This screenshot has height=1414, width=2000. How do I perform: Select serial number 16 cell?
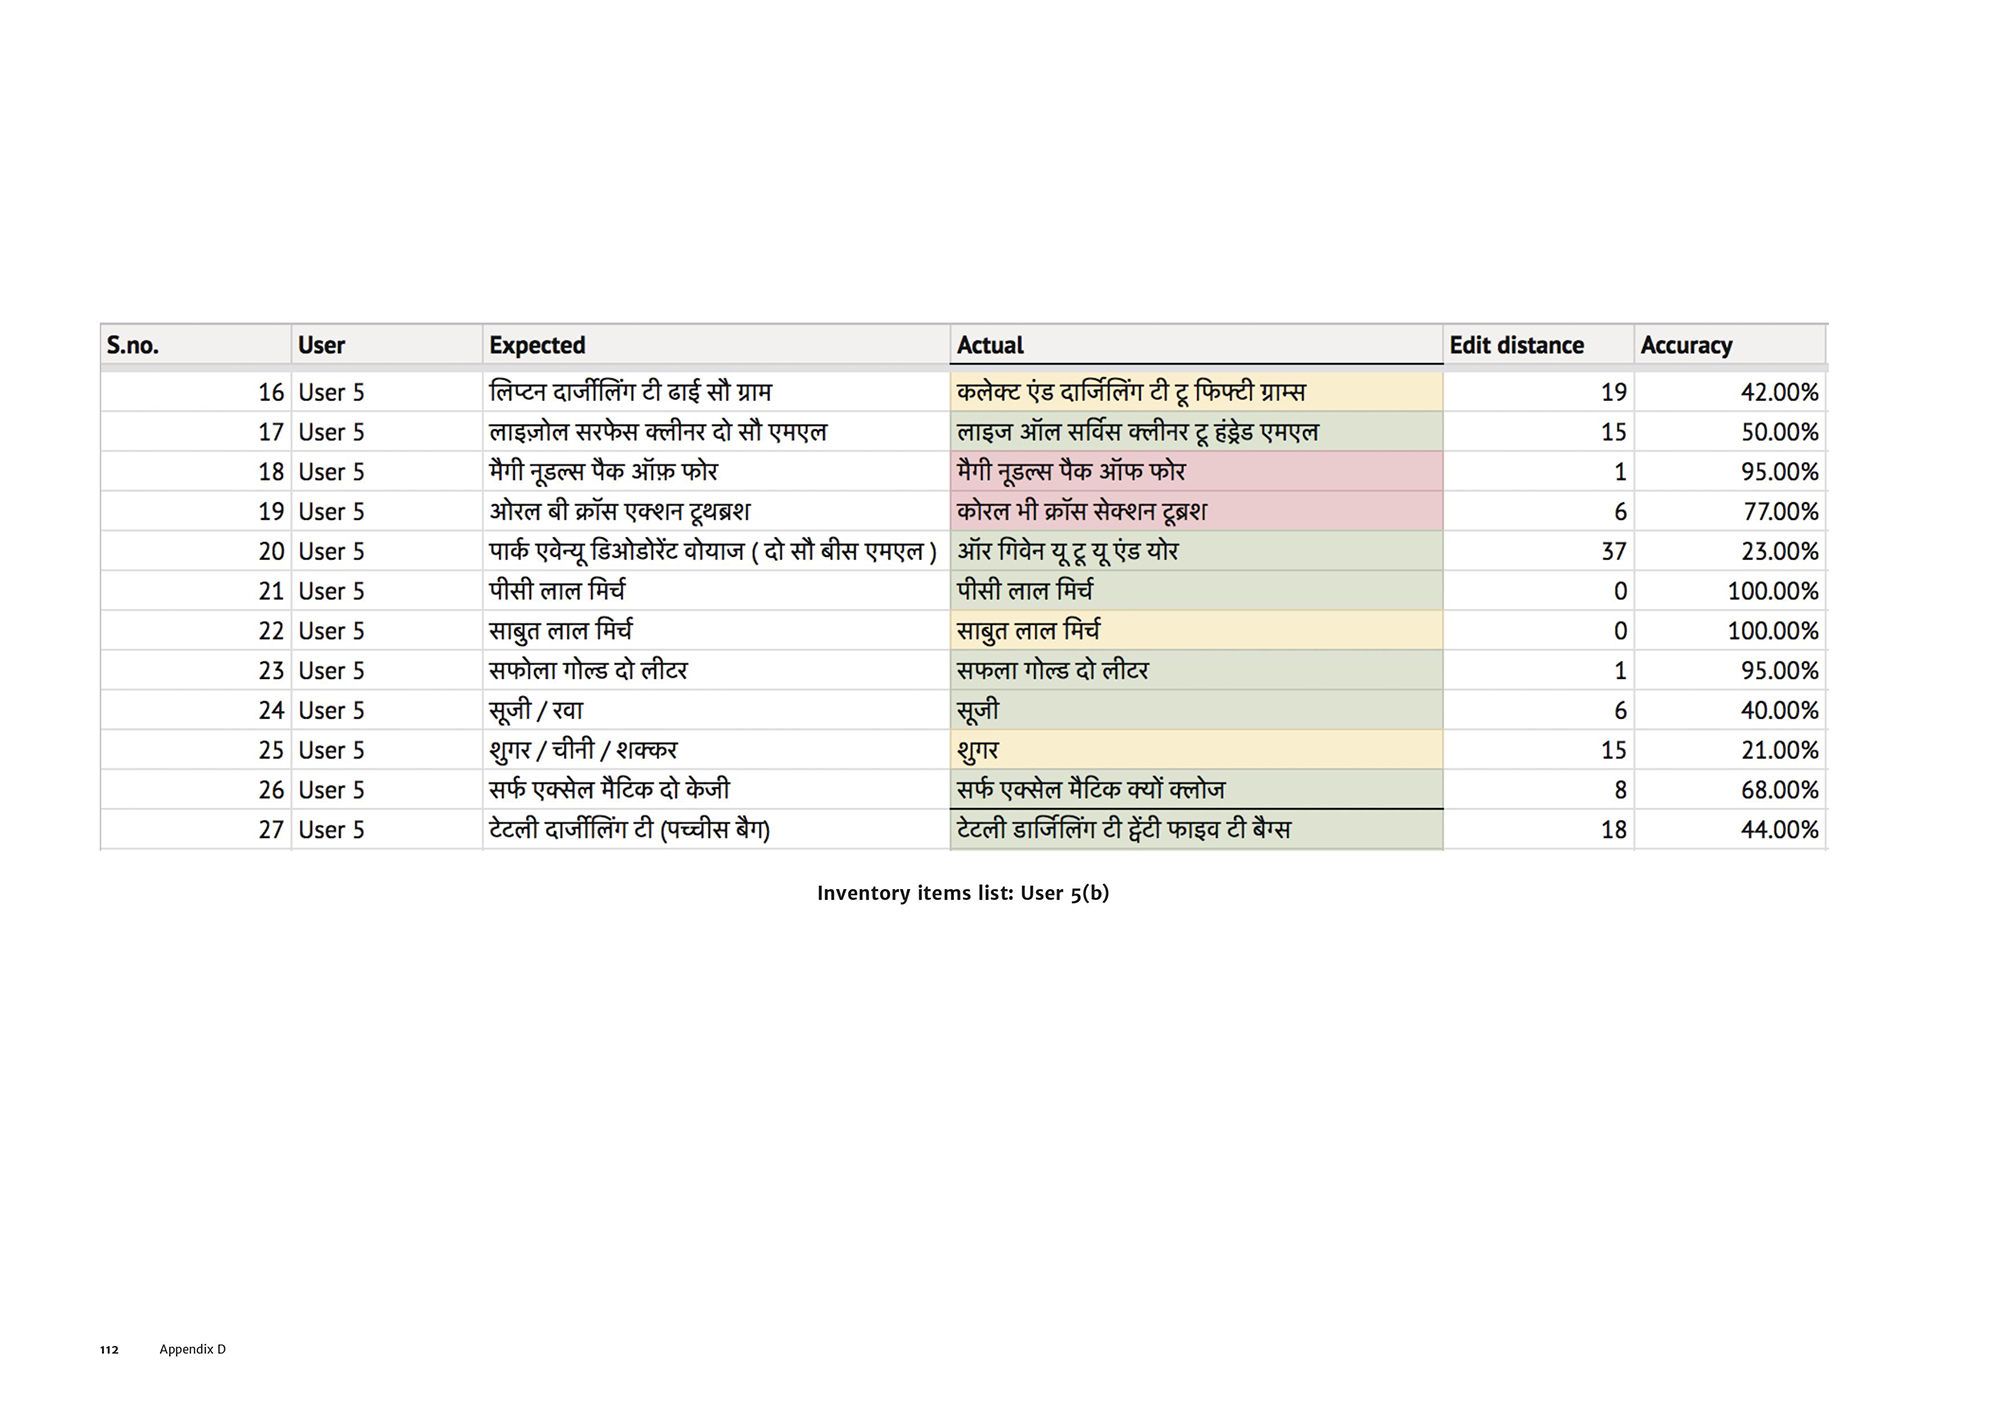coord(271,392)
